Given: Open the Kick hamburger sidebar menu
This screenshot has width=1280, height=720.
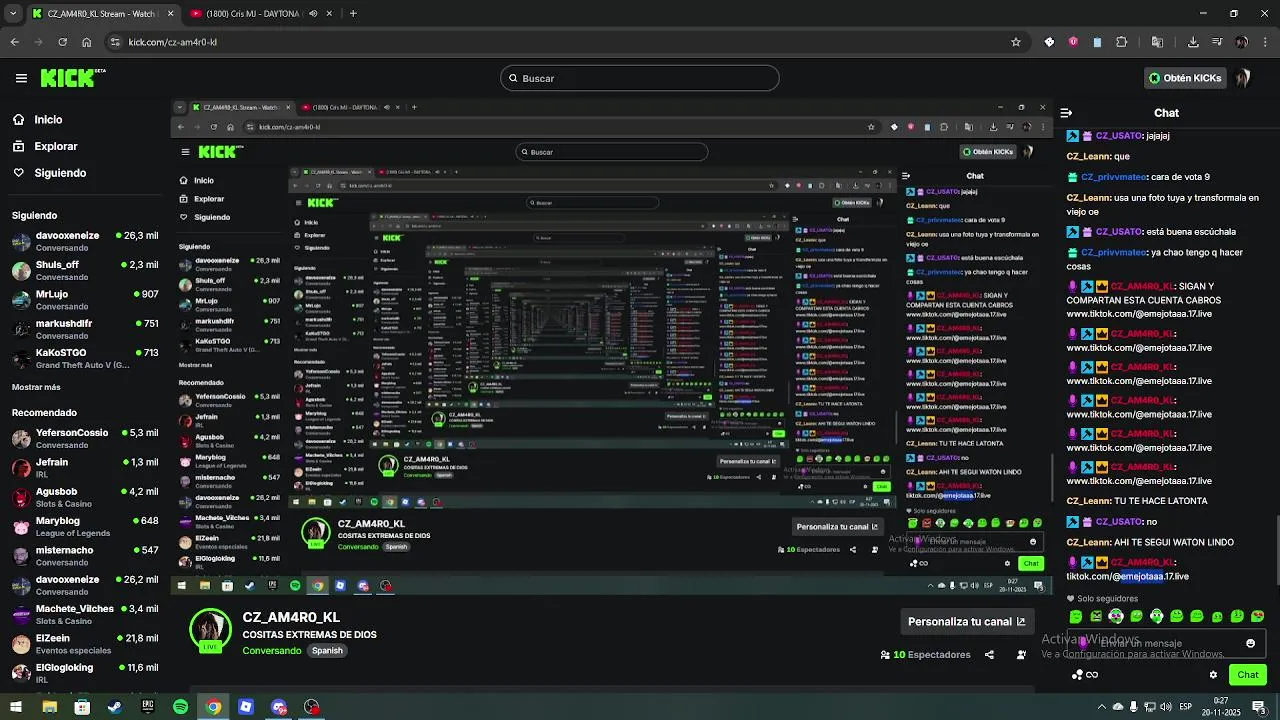Looking at the screenshot, I should [x=21, y=78].
